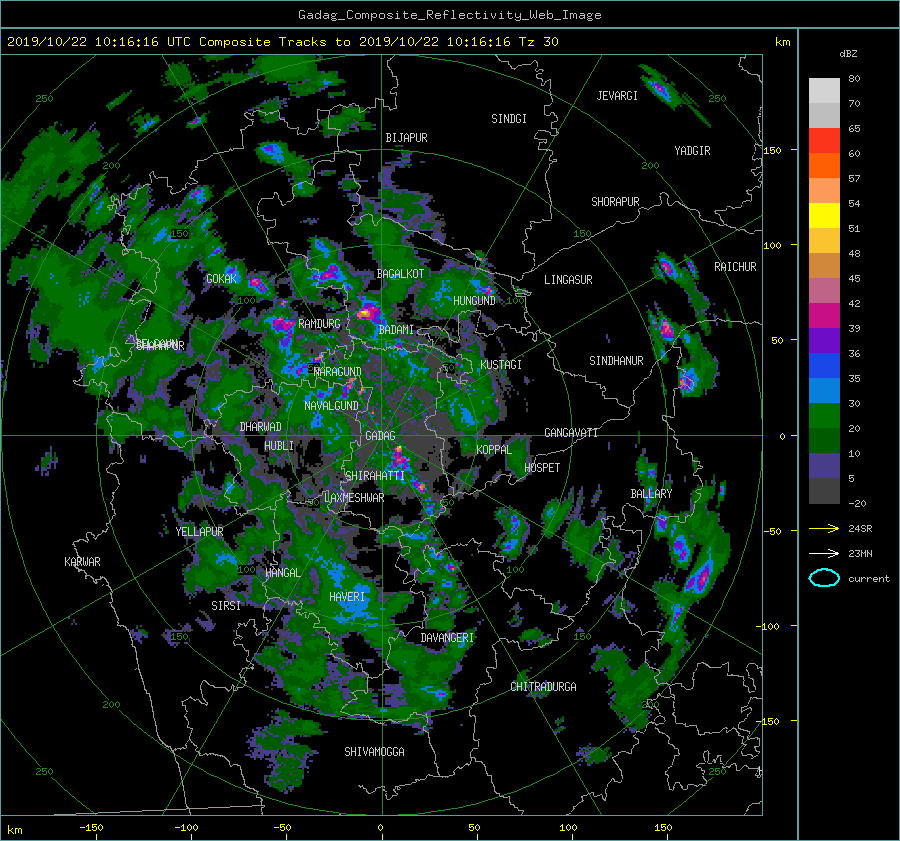Click the 30 dBZ blue legend swatch

point(824,390)
